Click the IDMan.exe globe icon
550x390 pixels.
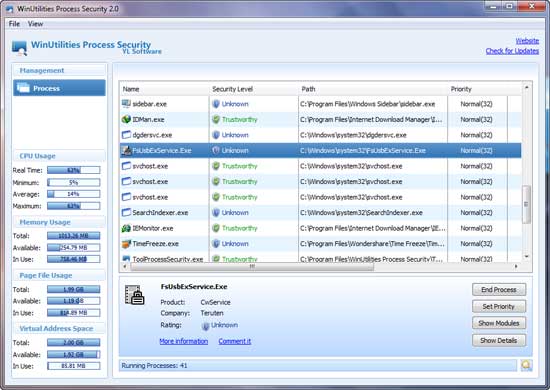point(126,119)
